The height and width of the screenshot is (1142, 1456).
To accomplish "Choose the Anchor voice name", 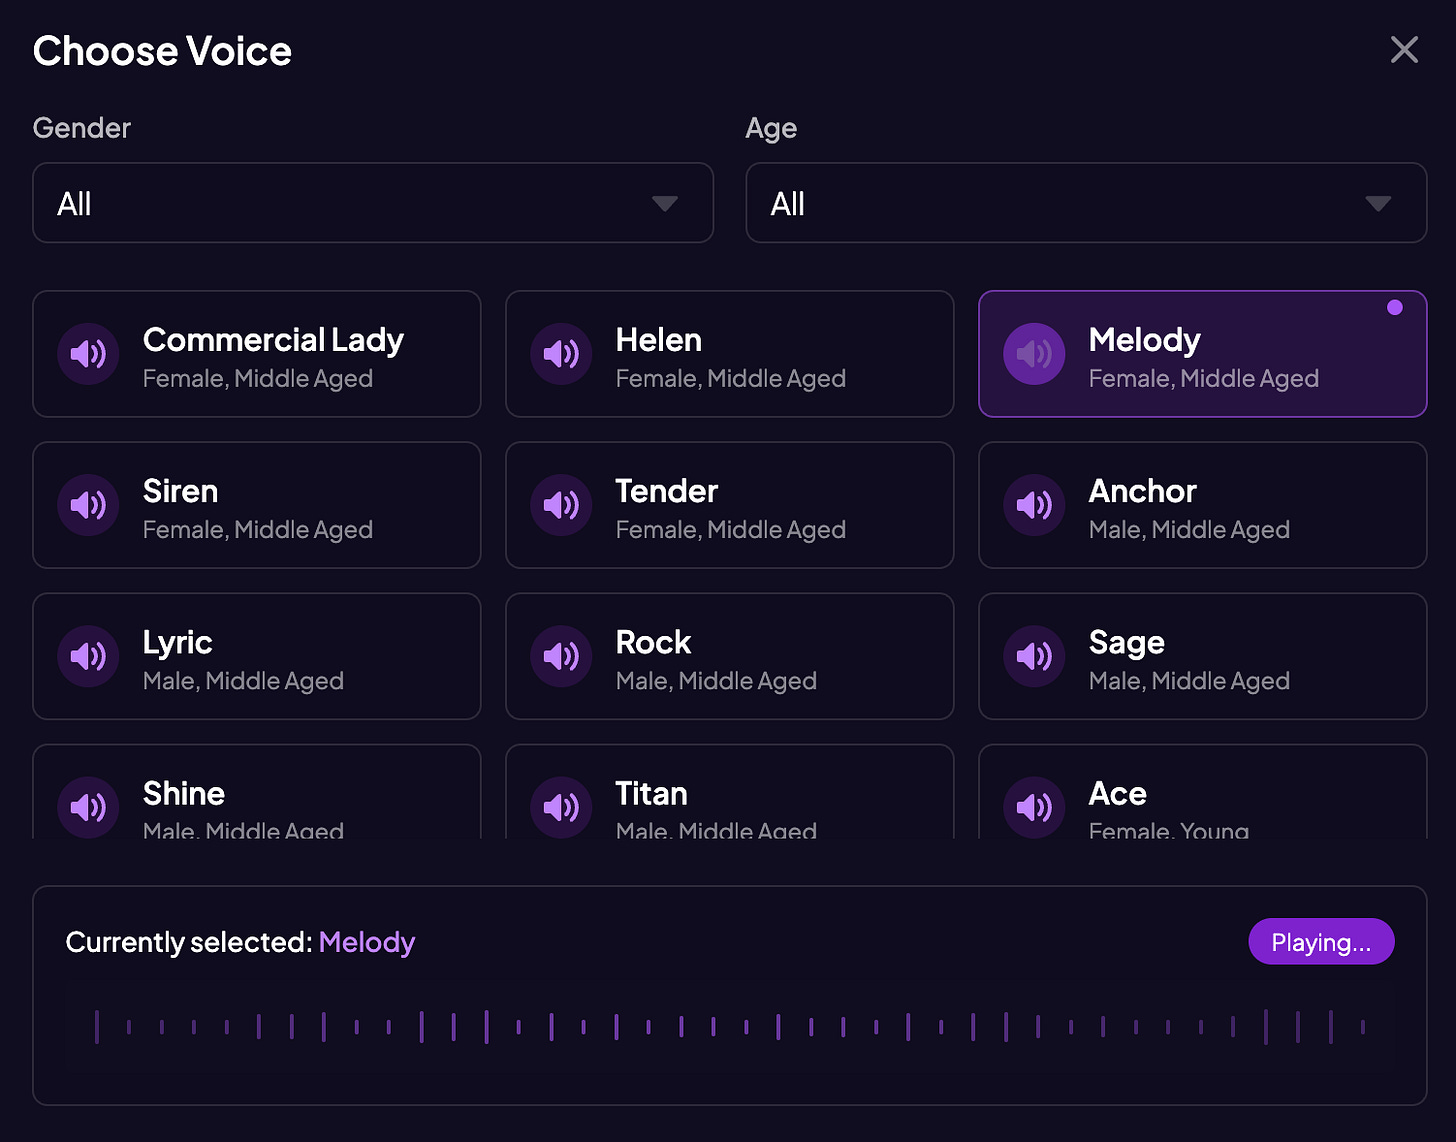I will pyautogui.click(x=1142, y=491).
